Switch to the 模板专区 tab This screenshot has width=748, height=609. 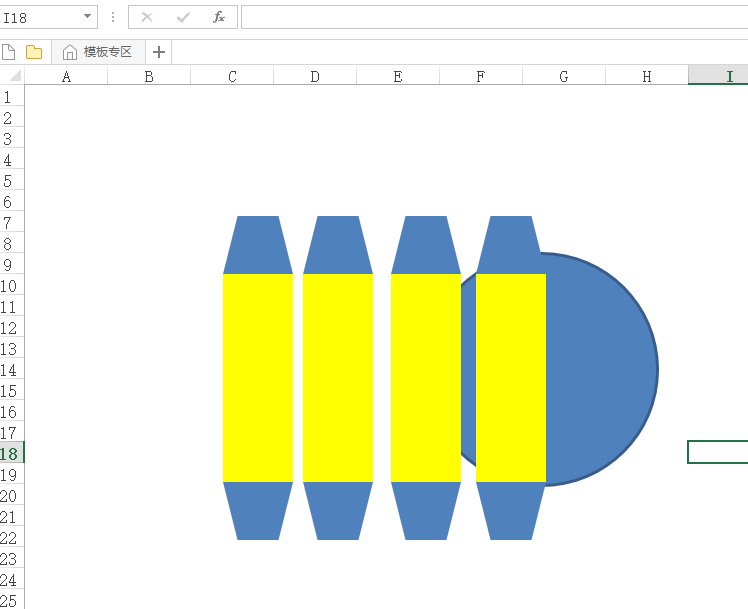tap(98, 52)
